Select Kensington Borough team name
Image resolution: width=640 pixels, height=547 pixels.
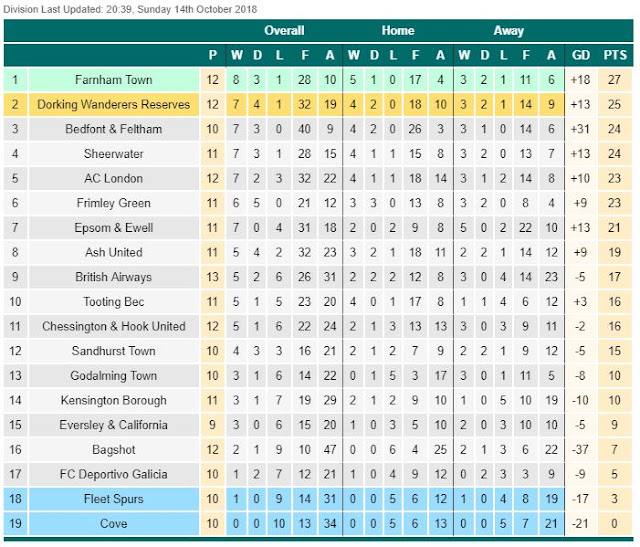[x=114, y=400]
